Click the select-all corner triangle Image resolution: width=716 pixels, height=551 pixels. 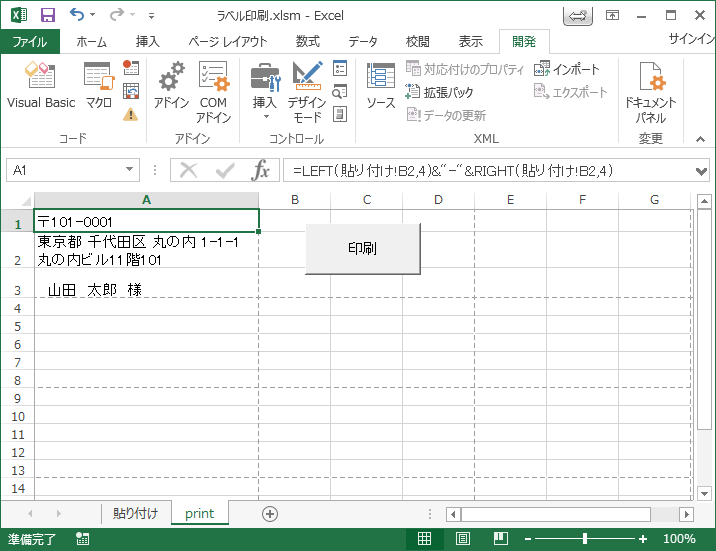click(25, 200)
